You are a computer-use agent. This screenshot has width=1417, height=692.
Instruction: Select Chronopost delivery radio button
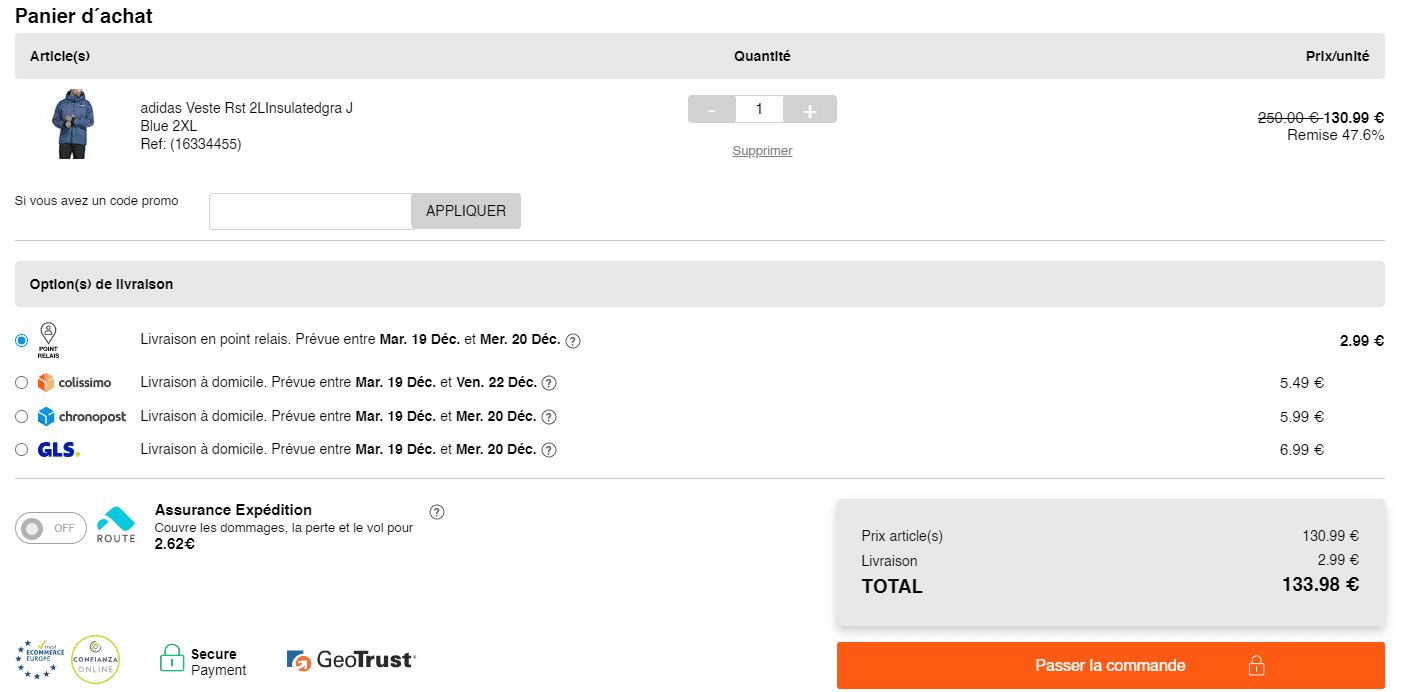pos(22,417)
